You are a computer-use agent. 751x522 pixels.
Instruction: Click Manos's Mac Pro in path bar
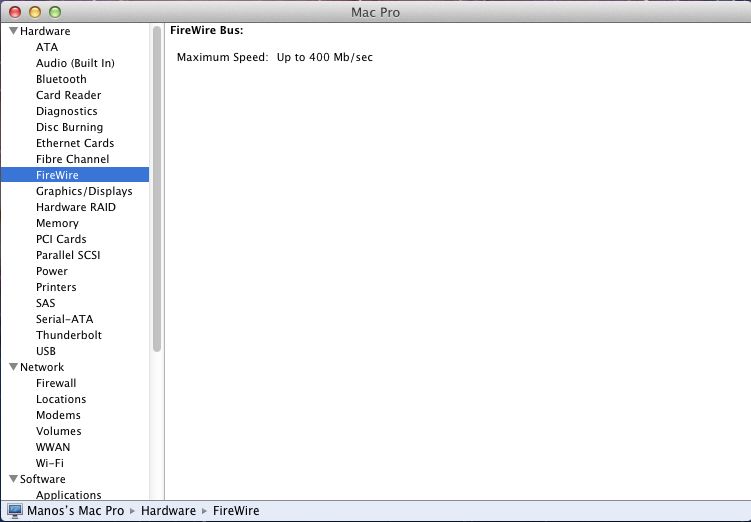[75, 511]
